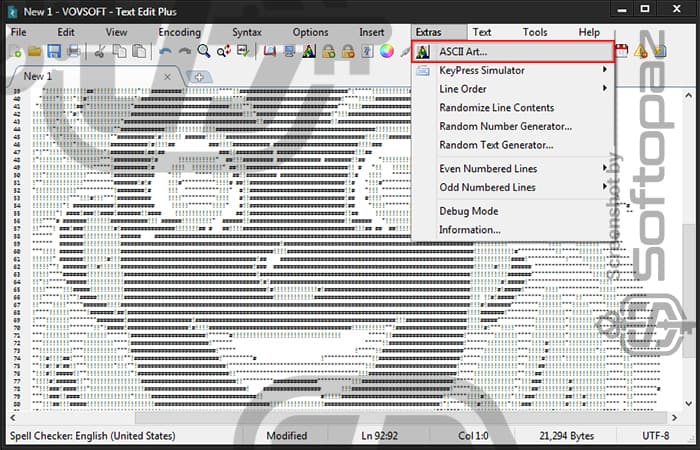Viewport: 700px width, 450px height.
Task: Click the UTF-8 encoding status entry
Action: (656, 436)
